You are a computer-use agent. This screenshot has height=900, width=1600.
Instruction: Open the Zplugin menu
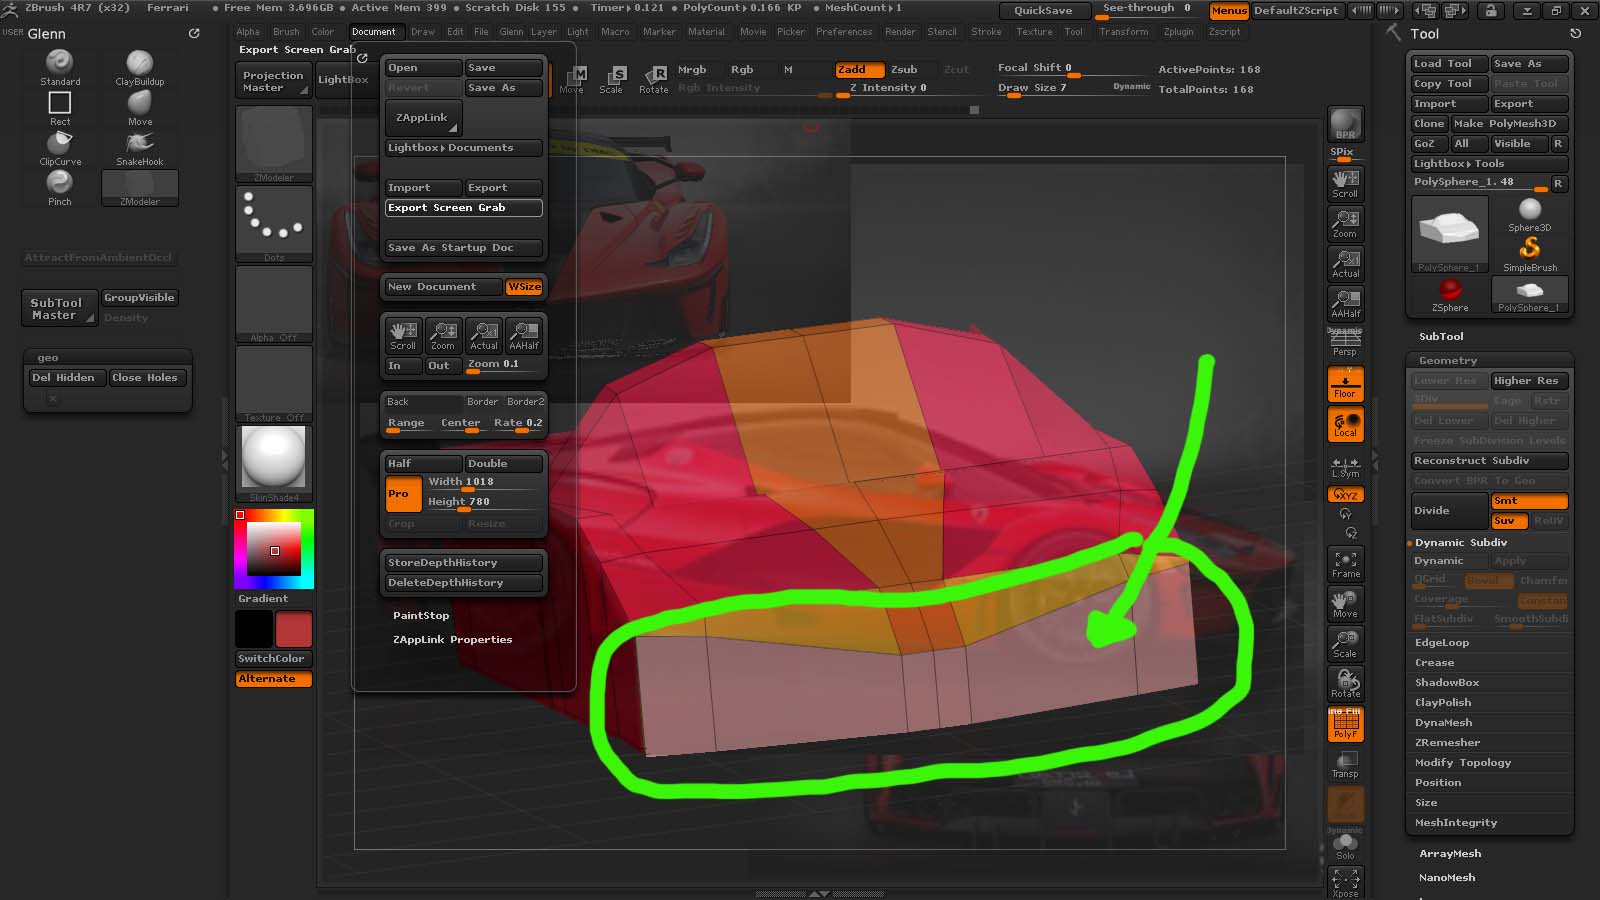coord(1179,32)
